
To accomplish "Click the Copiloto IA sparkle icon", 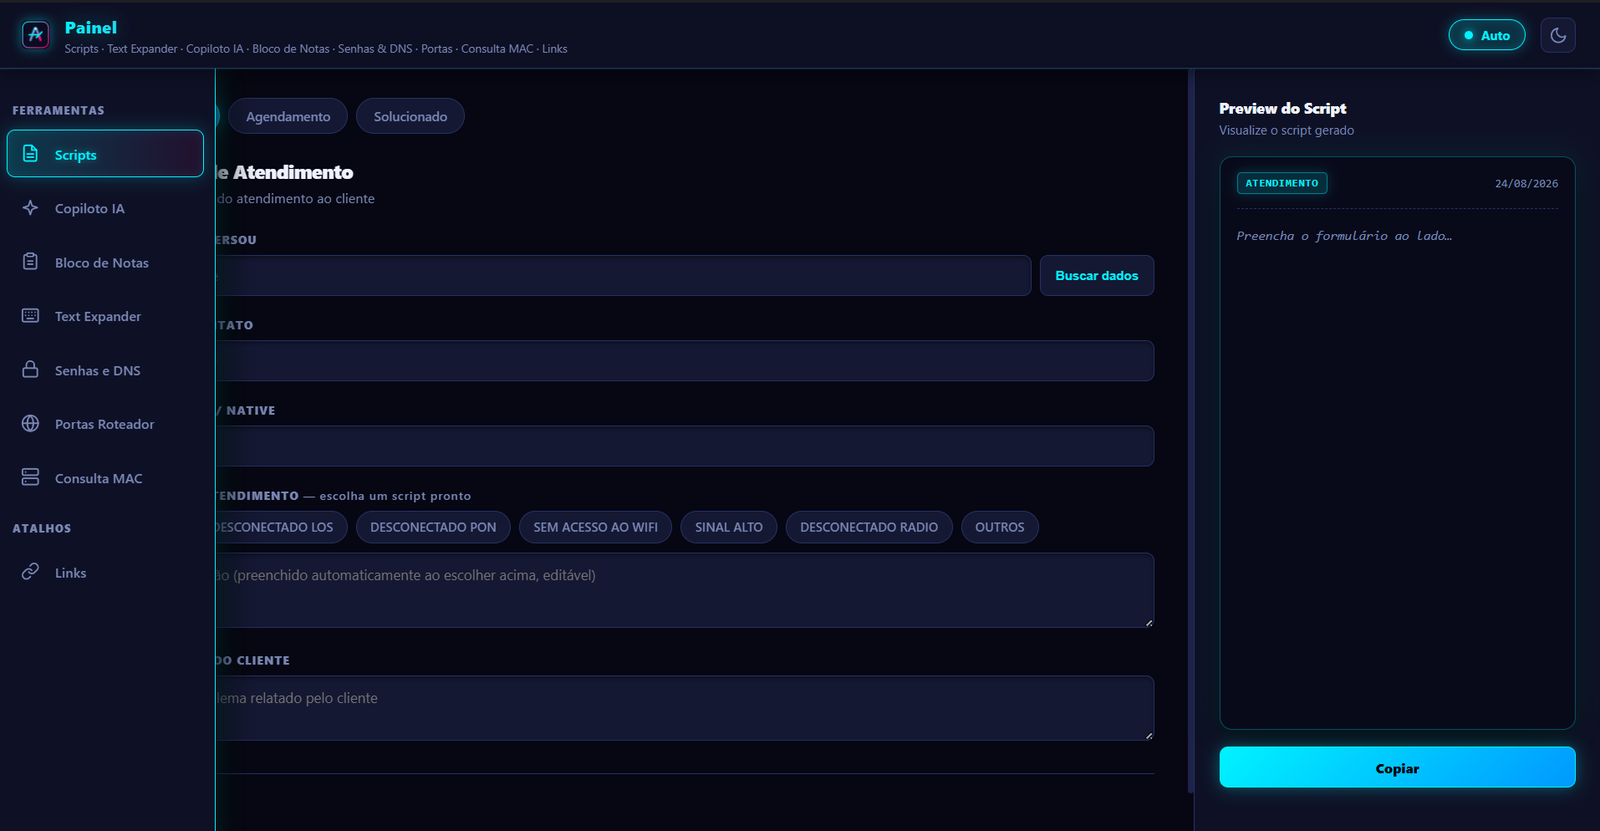I will [31, 208].
